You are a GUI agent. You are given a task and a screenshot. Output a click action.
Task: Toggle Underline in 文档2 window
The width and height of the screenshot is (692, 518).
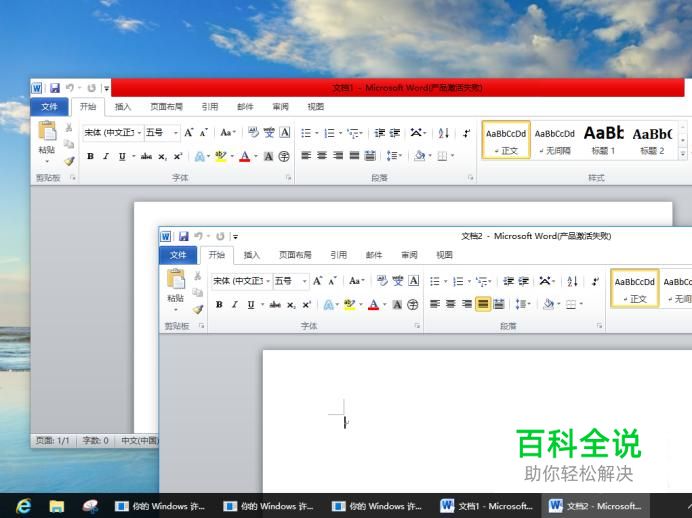251,304
